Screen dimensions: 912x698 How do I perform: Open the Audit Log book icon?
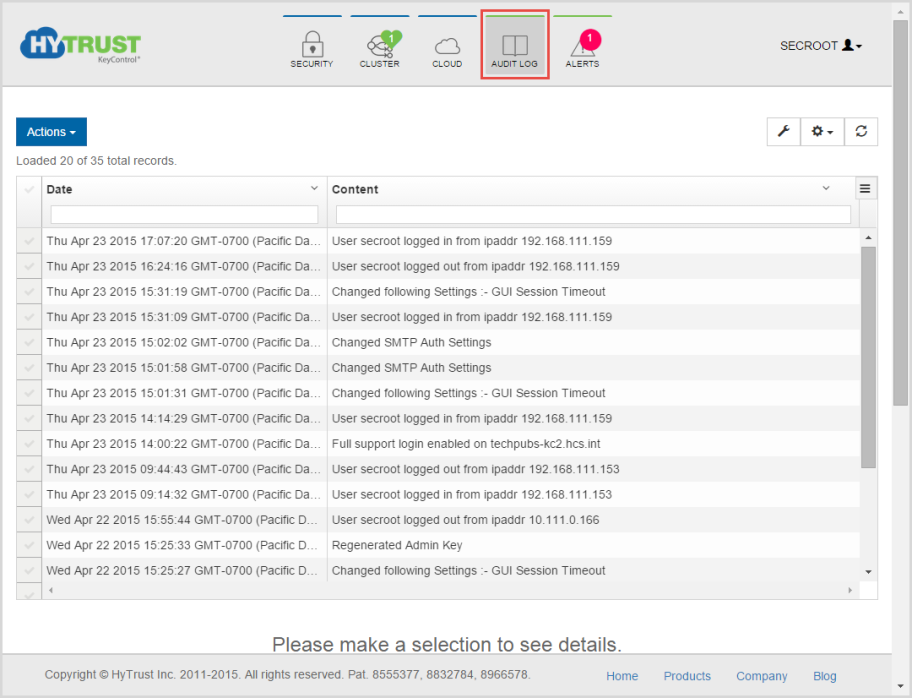tap(515, 45)
